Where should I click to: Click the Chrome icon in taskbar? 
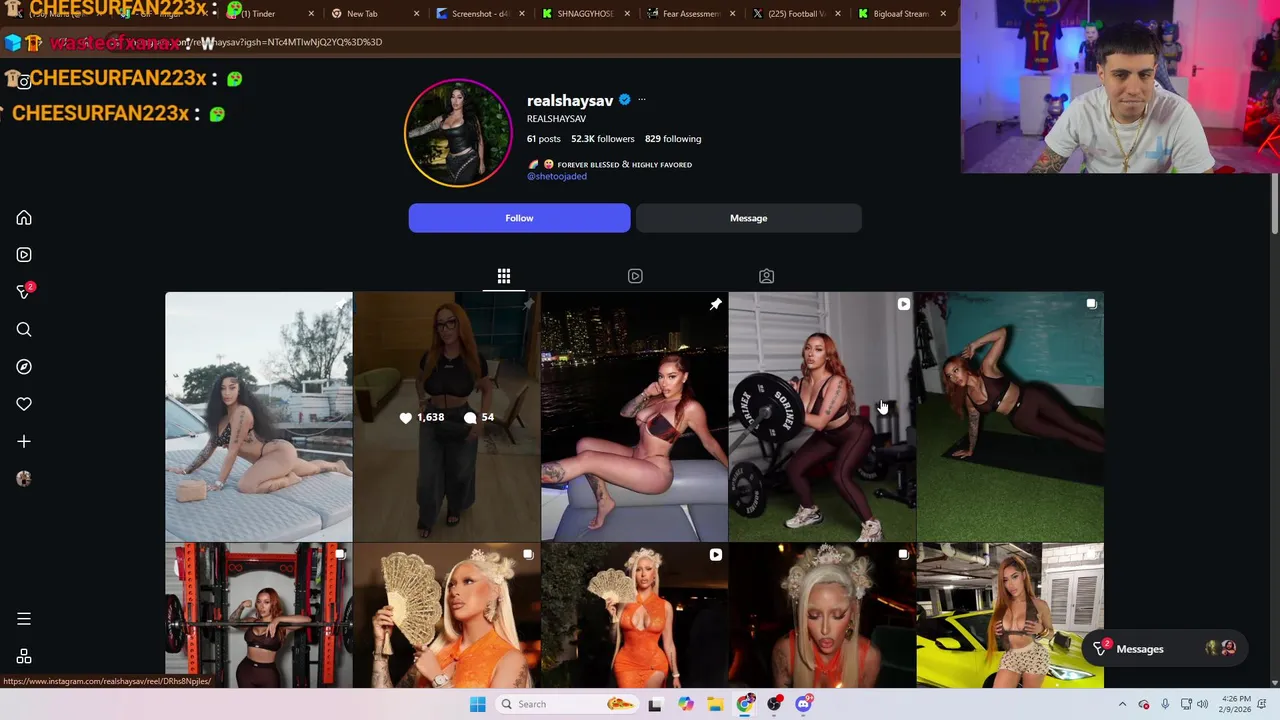point(745,704)
